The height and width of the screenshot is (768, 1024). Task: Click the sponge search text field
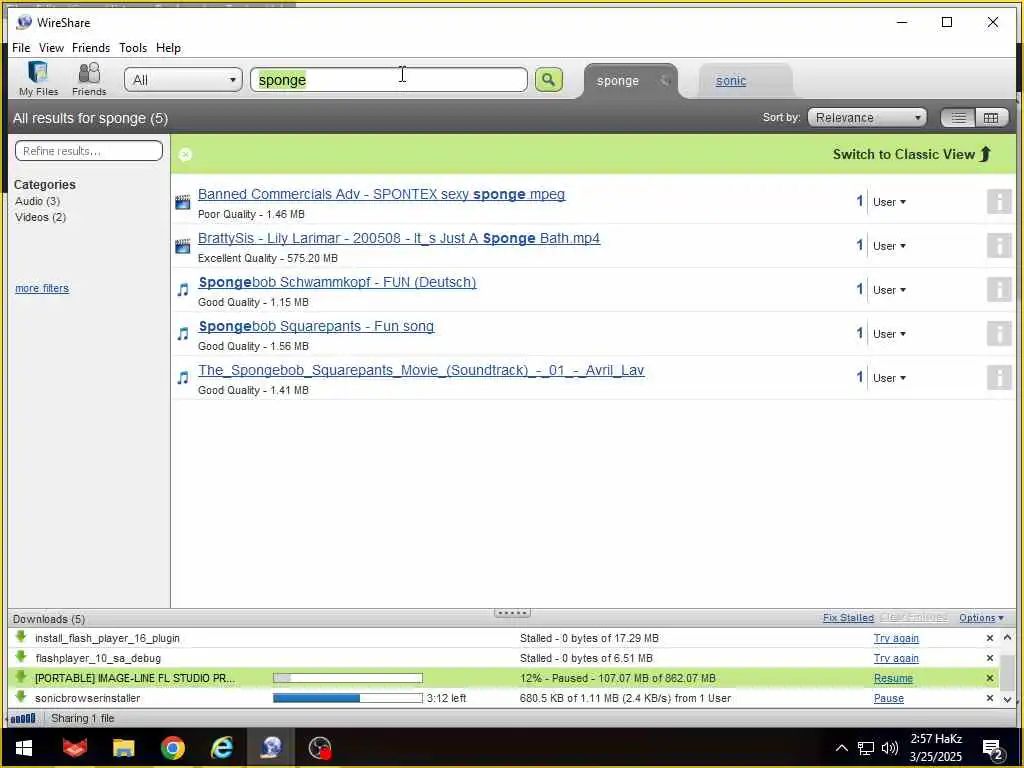coord(389,80)
